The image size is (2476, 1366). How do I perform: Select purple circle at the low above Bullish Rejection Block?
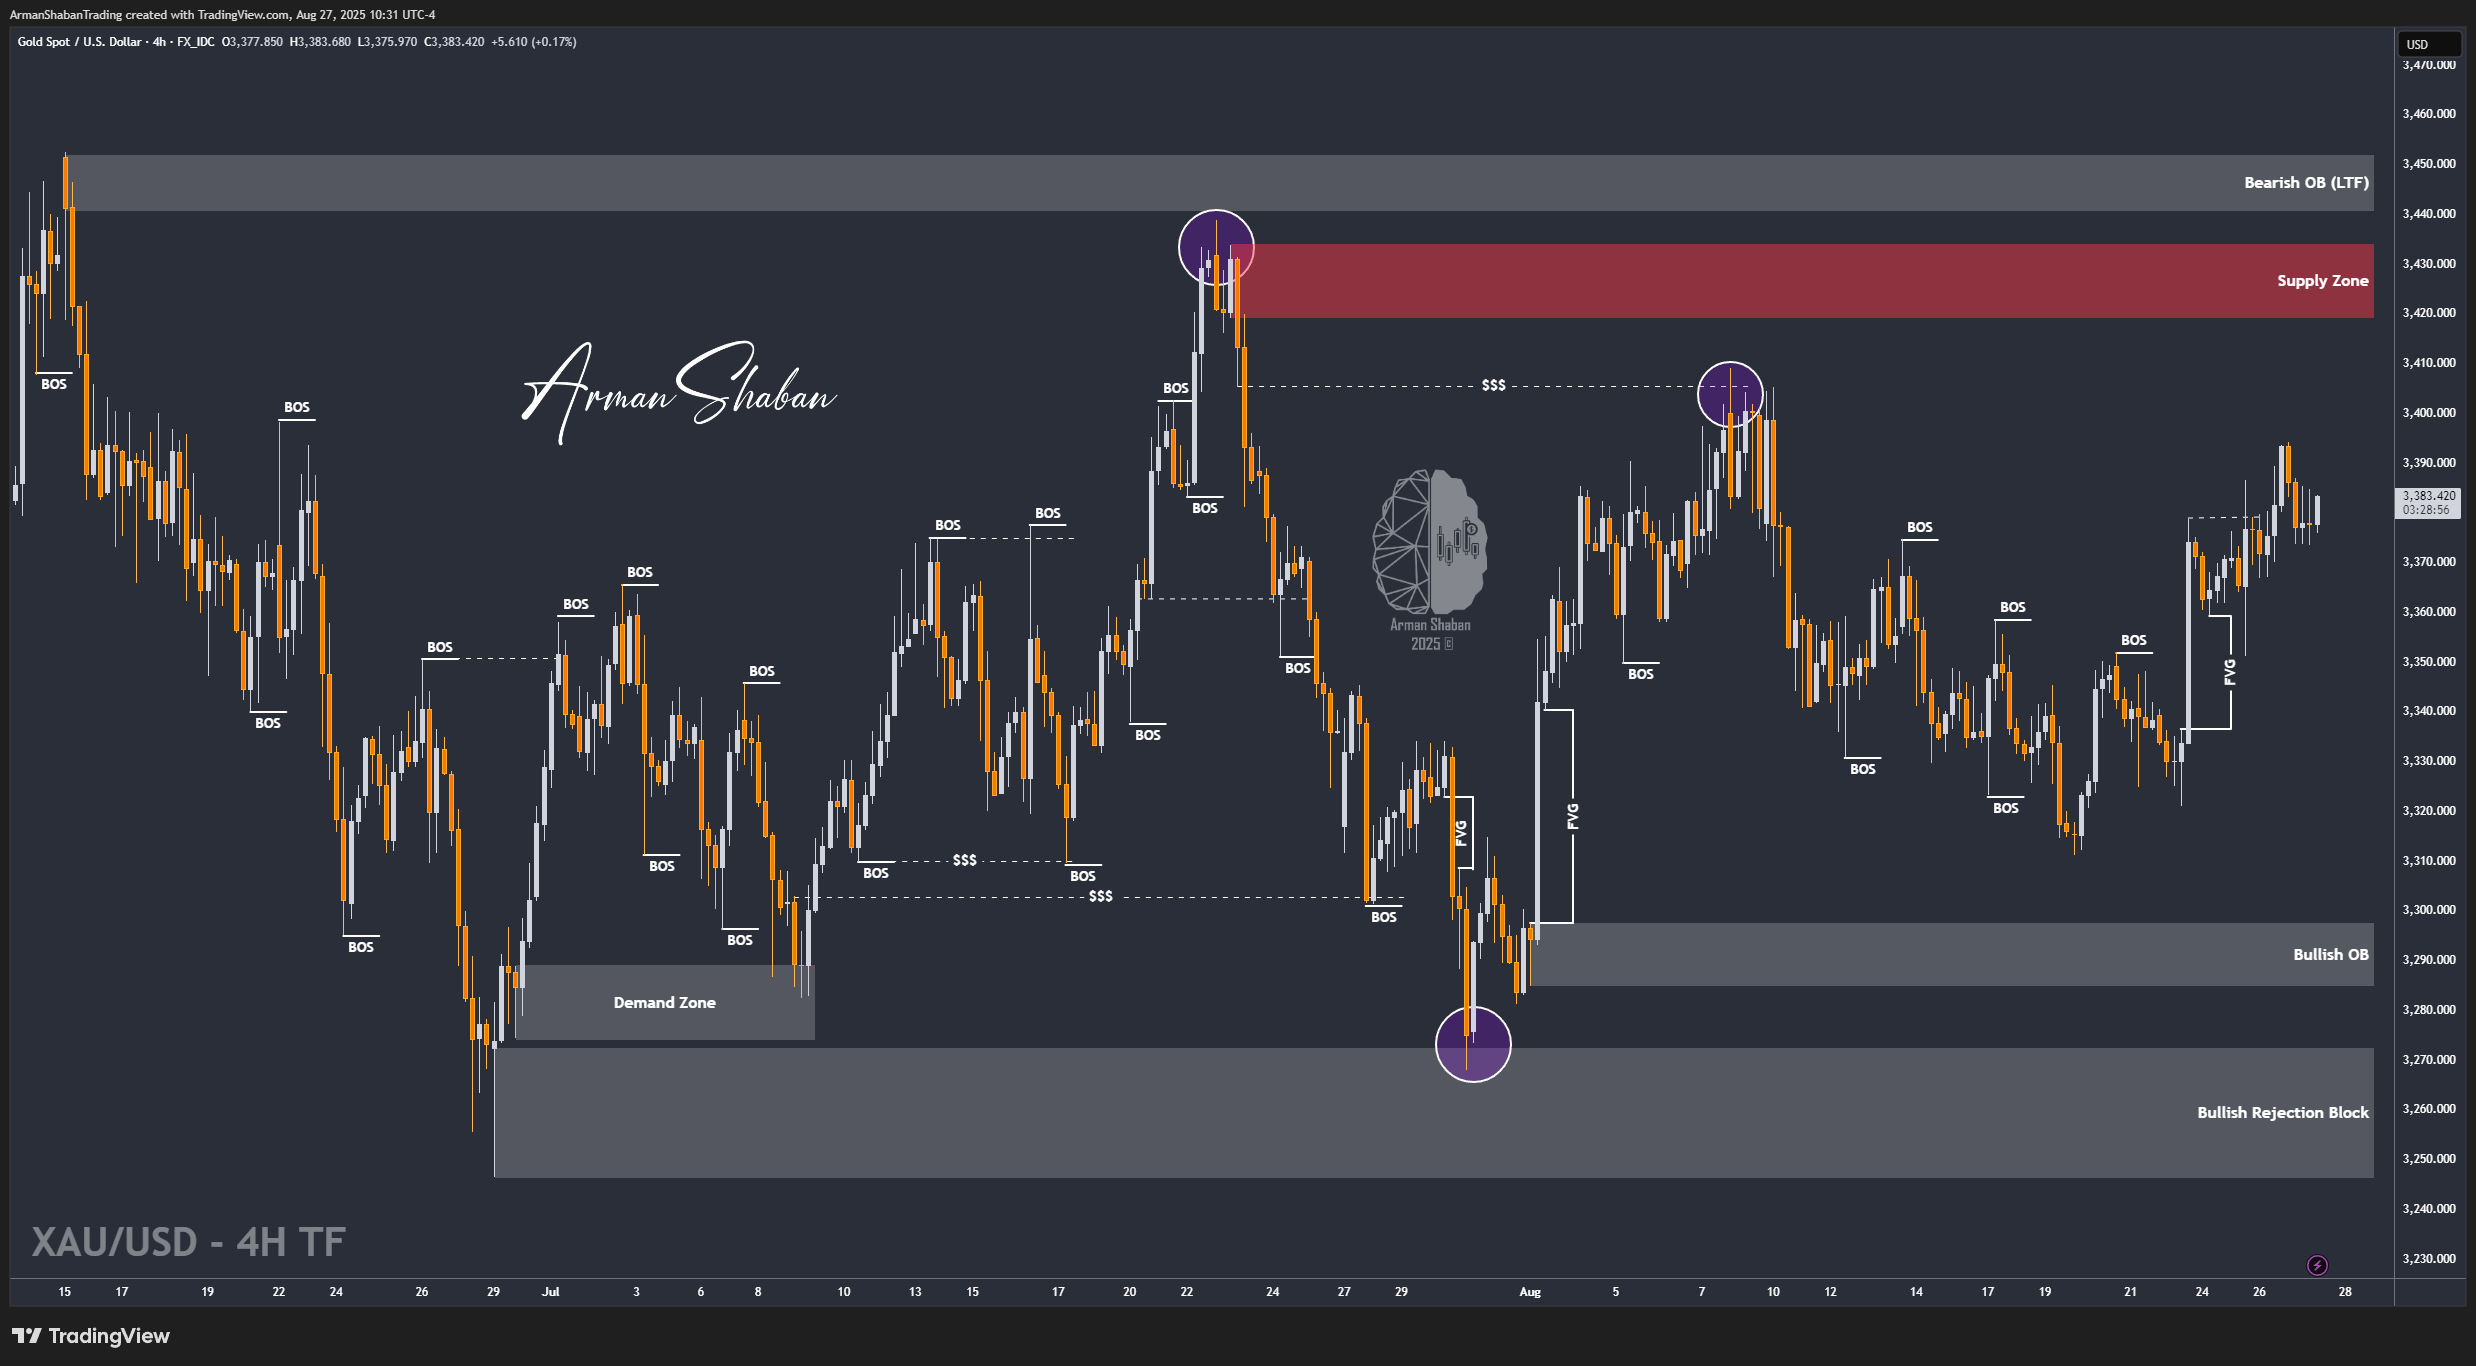[1473, 1044]
